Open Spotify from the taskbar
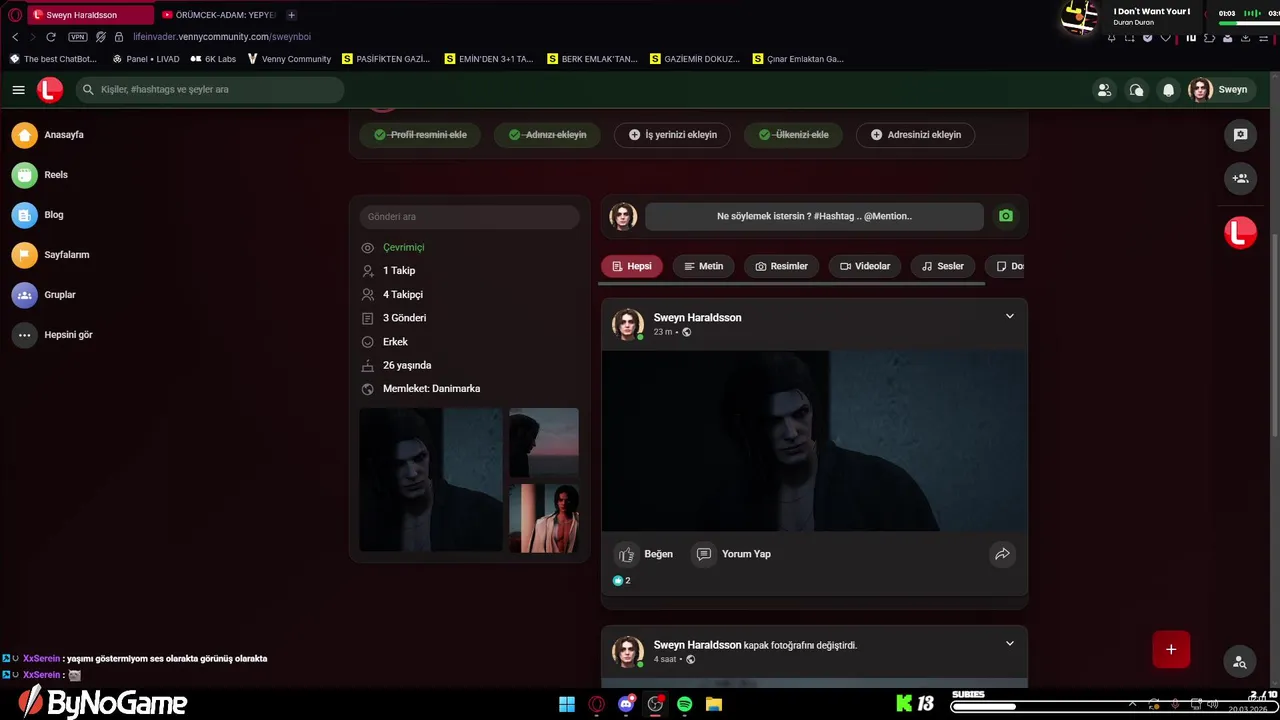This screenshot has width=1280, height=720. tap(684, 704)
